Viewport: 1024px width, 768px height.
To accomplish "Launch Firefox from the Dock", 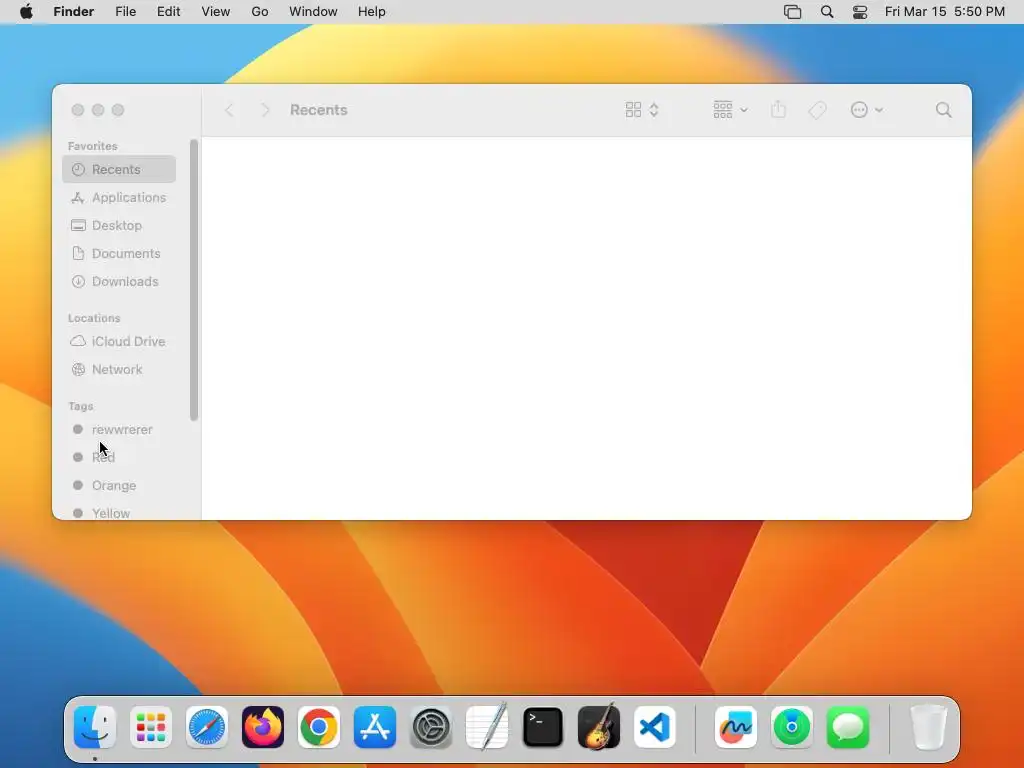I will [x=263, y=727].
